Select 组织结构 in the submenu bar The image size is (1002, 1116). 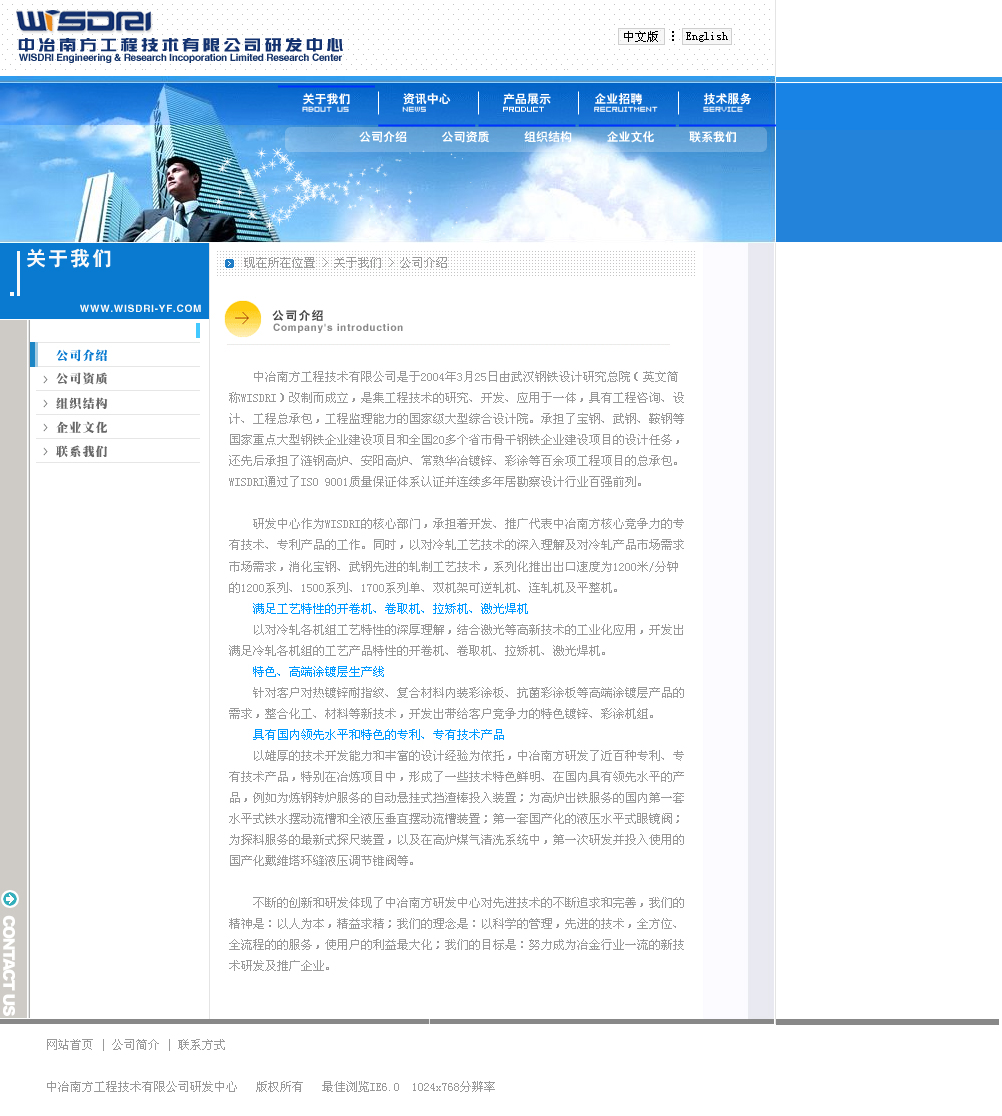click(548, 137)
